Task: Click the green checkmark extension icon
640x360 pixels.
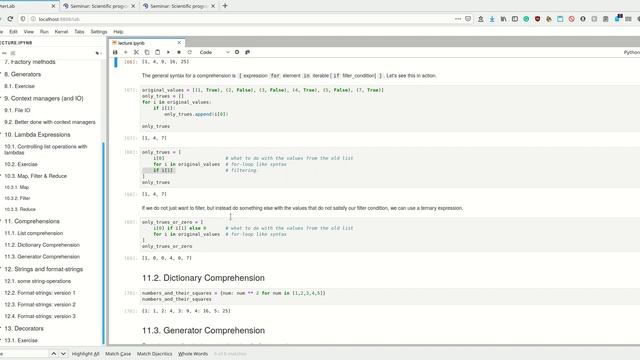Action: (x=526, y=19)
